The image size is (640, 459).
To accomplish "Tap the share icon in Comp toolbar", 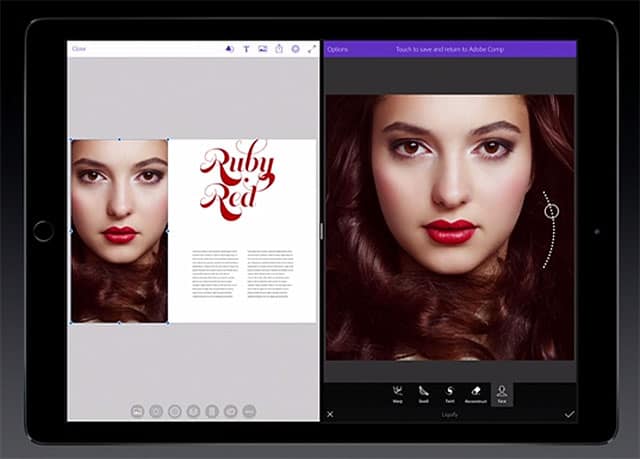I will (x=279, y=48).
